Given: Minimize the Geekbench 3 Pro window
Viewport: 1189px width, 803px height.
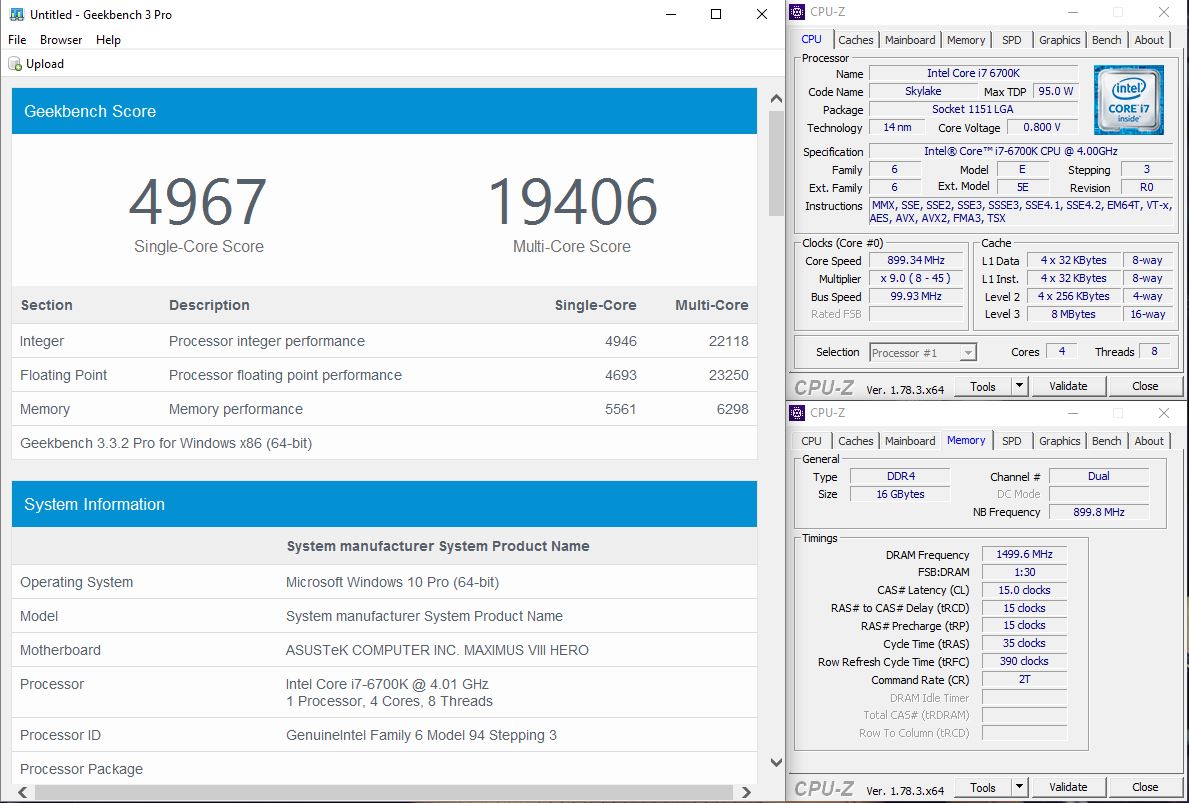Looking at the screenshot, I should coord(670,14).
